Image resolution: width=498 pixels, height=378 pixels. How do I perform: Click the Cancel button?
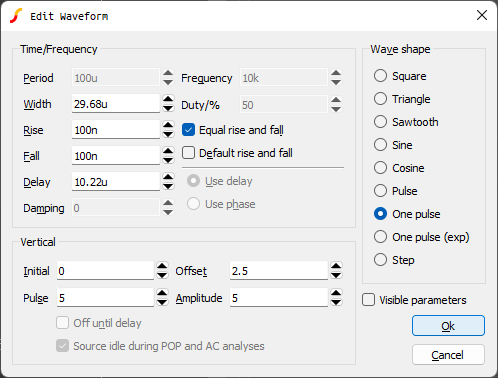(448, 355)
